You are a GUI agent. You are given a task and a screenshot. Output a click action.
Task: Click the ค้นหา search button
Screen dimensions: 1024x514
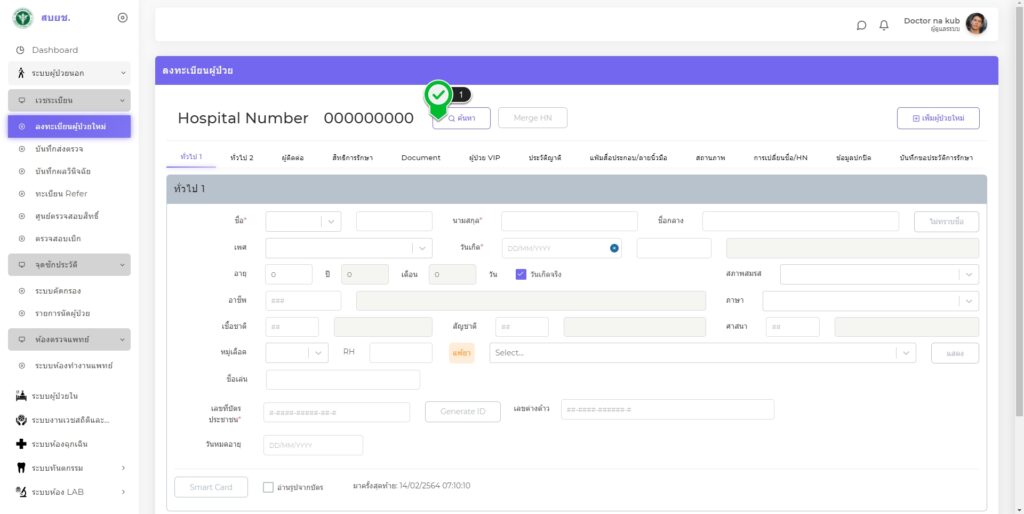(x=462, y=118)
